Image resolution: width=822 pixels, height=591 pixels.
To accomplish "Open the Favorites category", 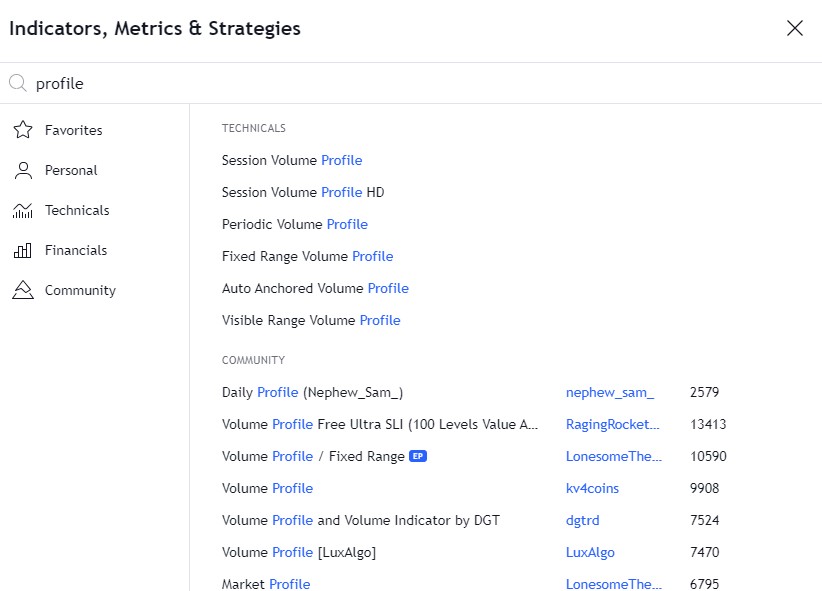I will click(73, 130).
